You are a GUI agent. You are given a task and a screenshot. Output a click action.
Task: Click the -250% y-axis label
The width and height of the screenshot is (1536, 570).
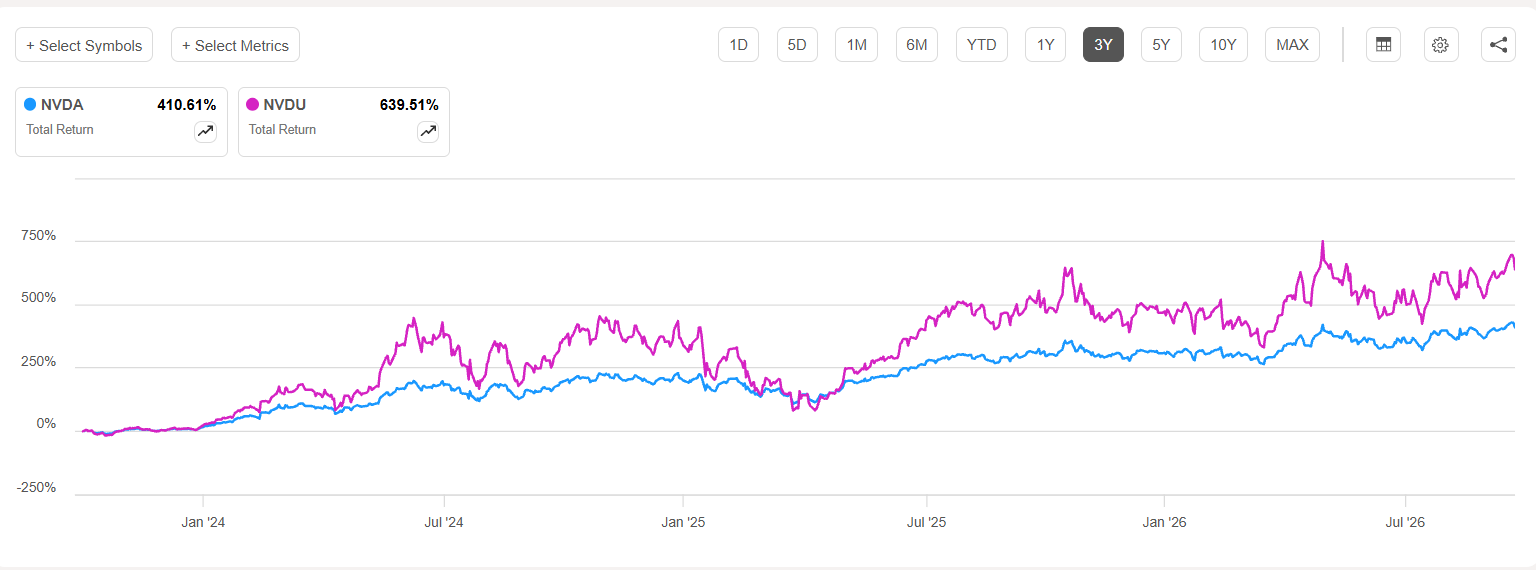37,488
